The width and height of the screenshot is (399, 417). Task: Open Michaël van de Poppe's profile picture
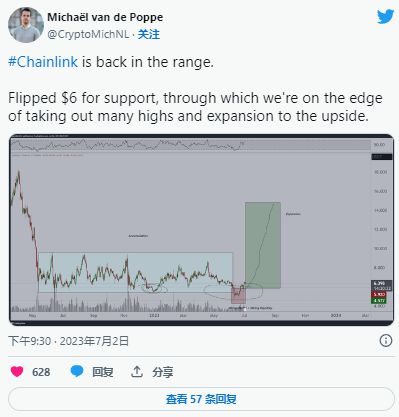point(26,25)
